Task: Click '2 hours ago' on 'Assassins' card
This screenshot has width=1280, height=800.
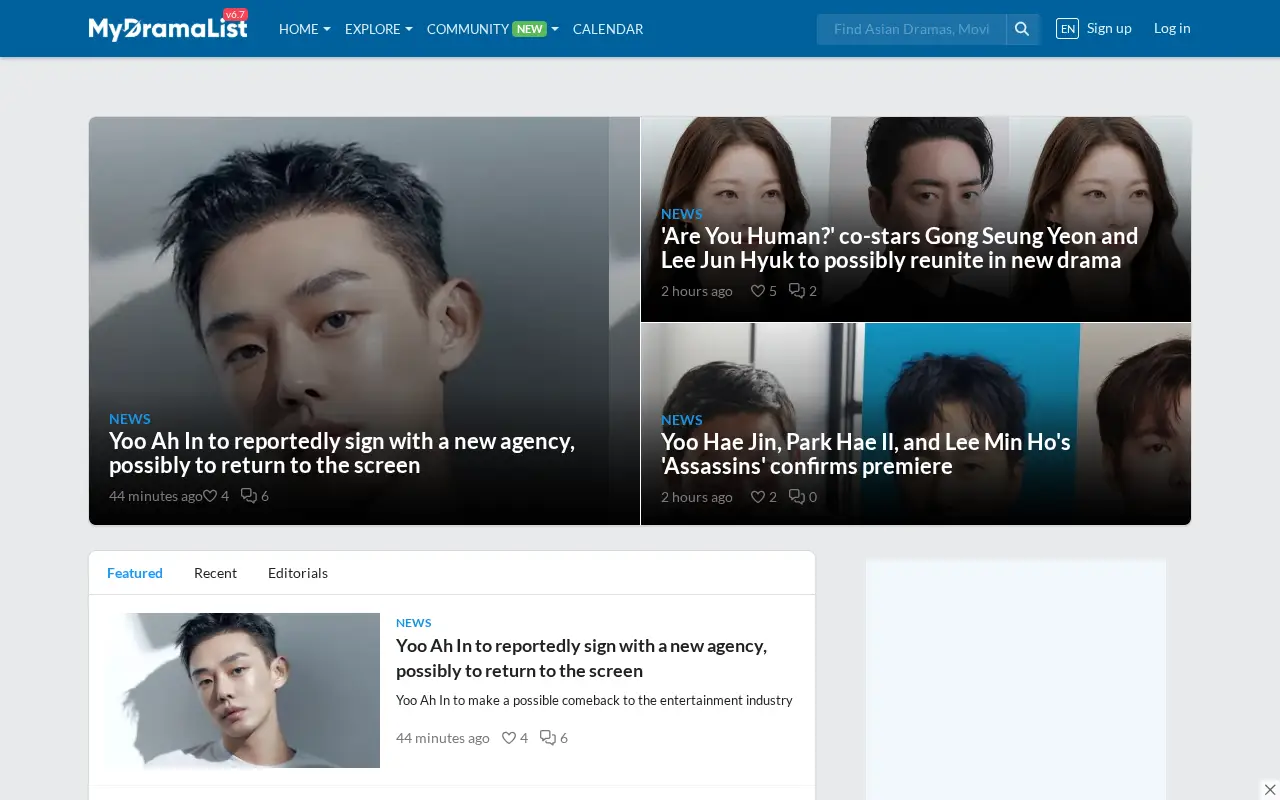Action: pyautogui.click(x=697, y=497)
